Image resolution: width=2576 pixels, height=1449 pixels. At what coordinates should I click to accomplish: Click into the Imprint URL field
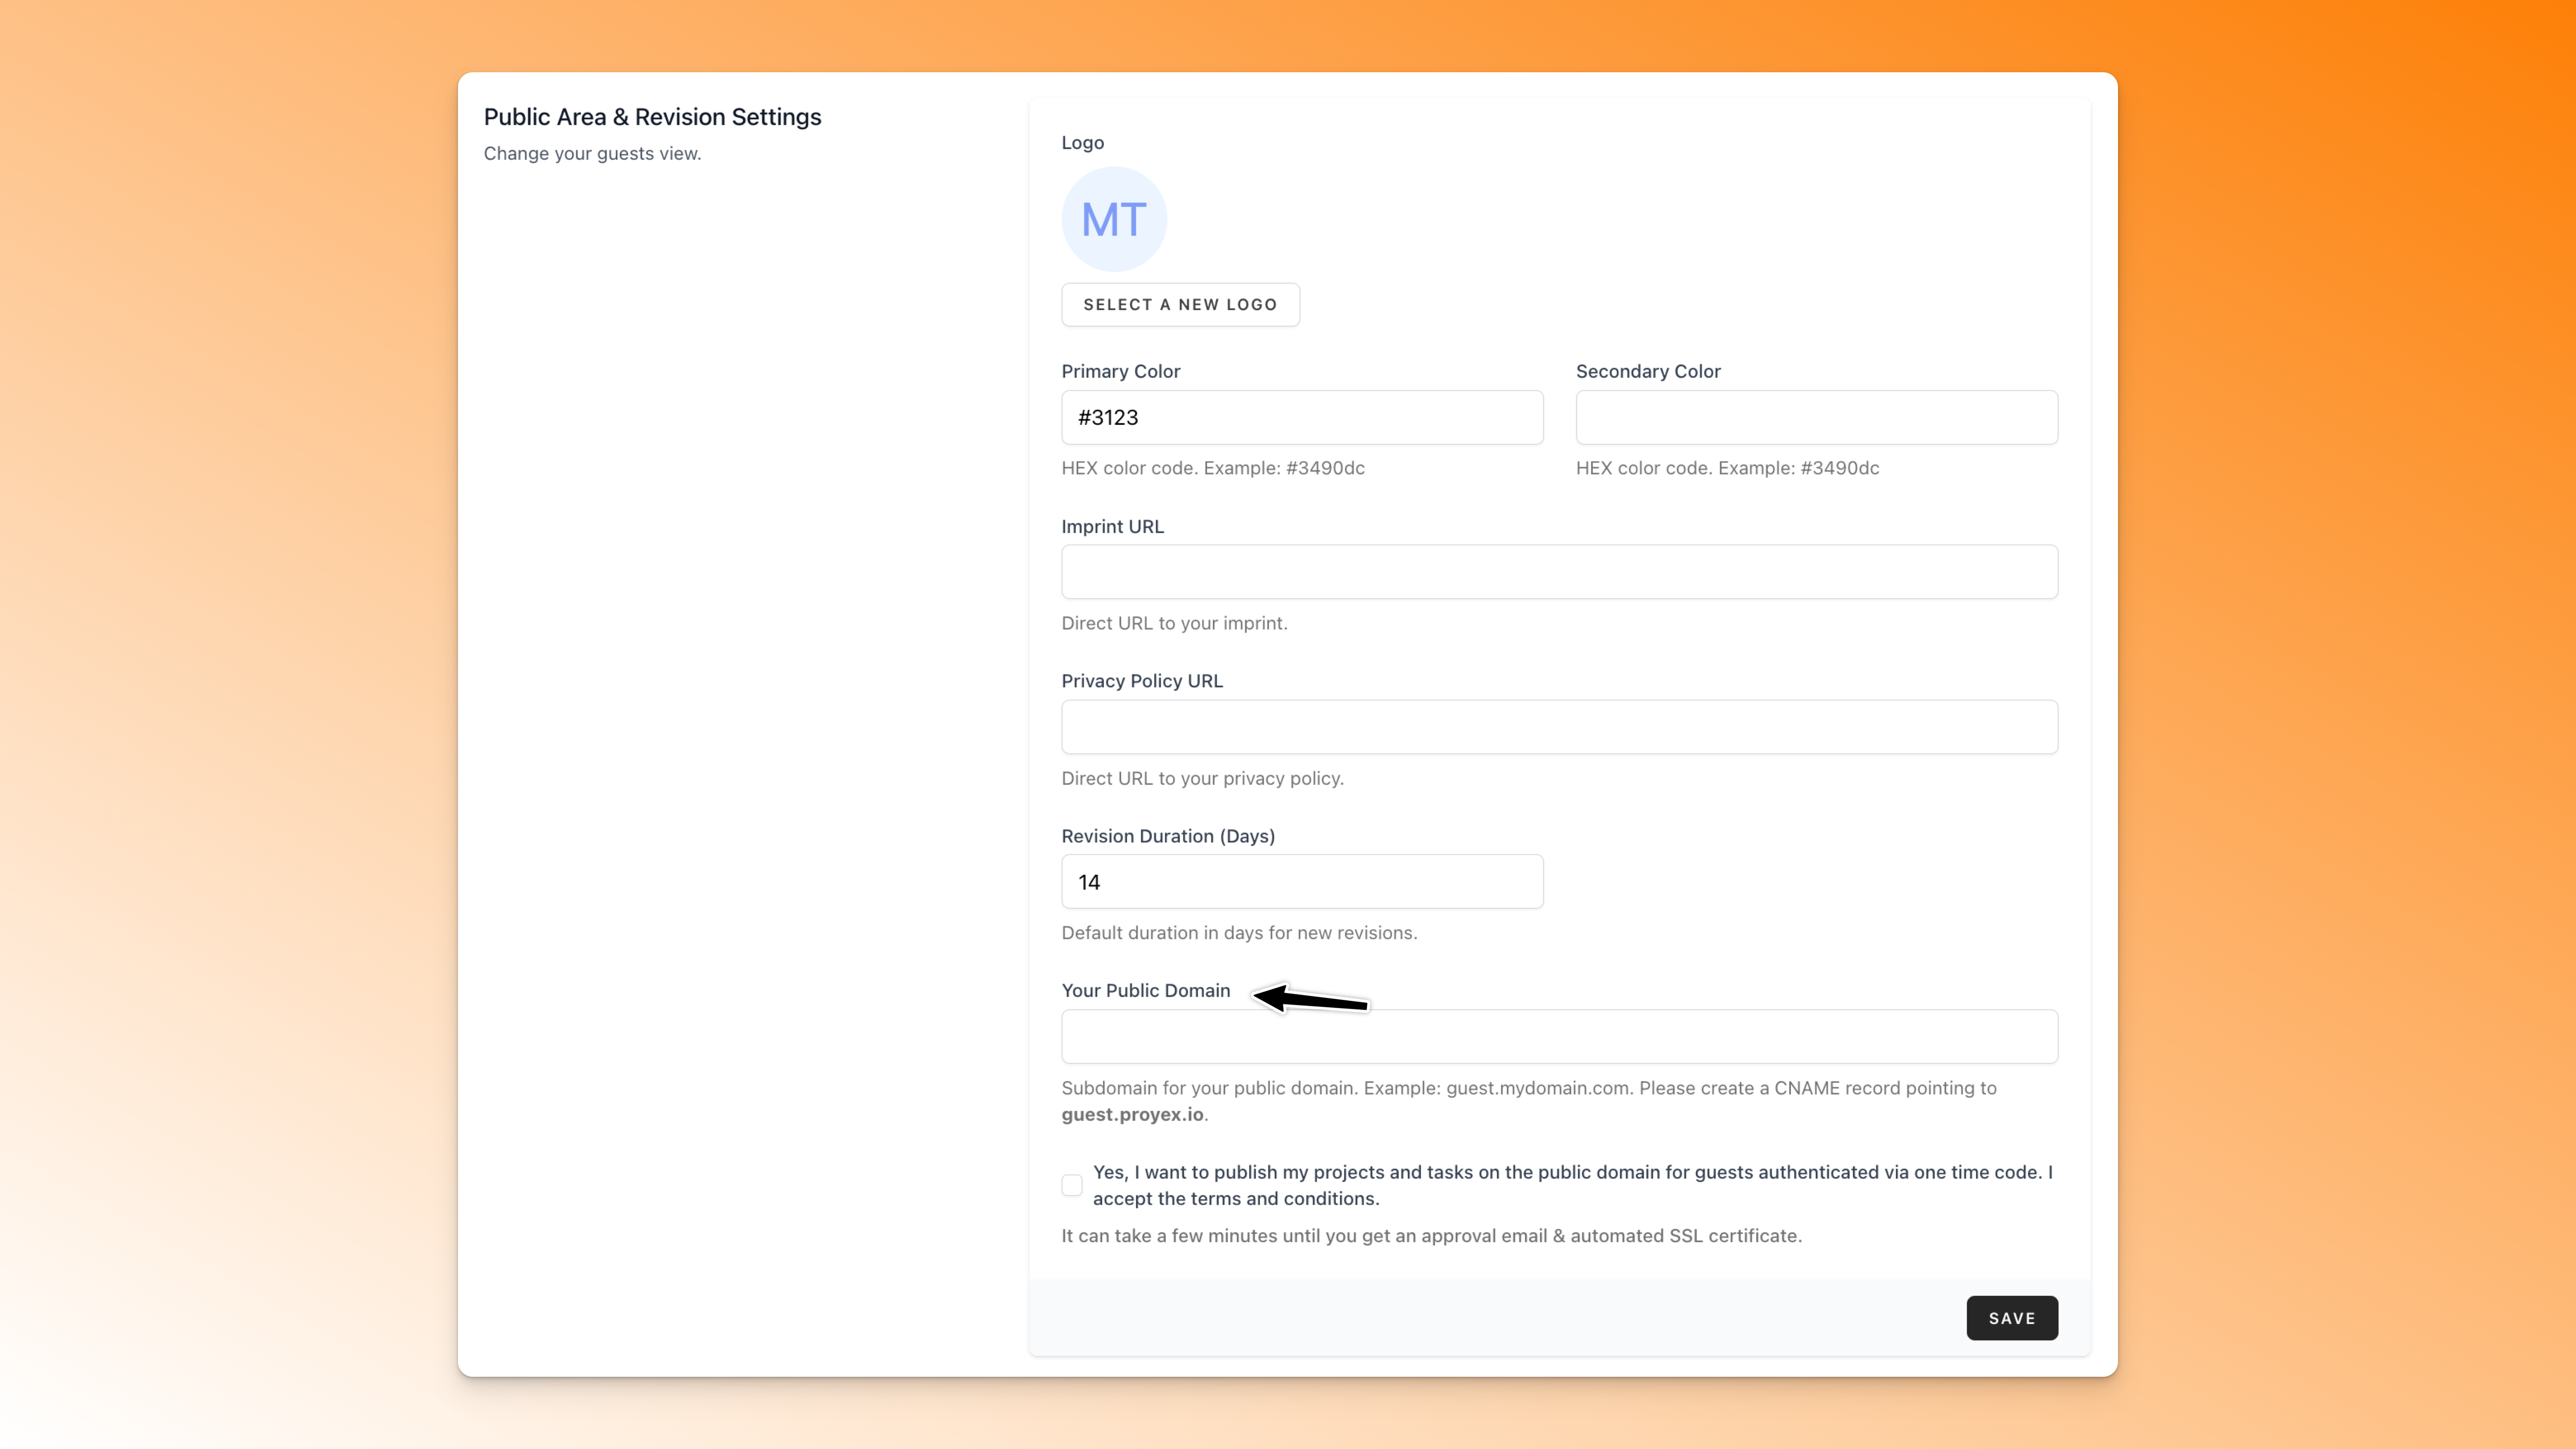coord(1559,572)
